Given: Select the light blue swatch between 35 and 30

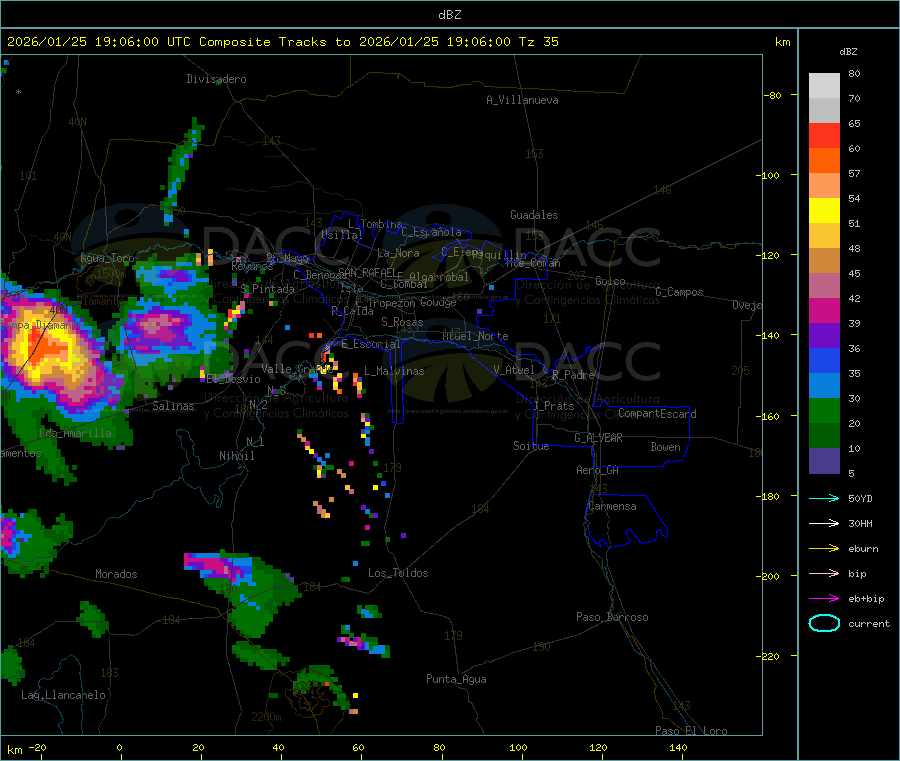Looking at the screenshot, I should click(824, 386).
